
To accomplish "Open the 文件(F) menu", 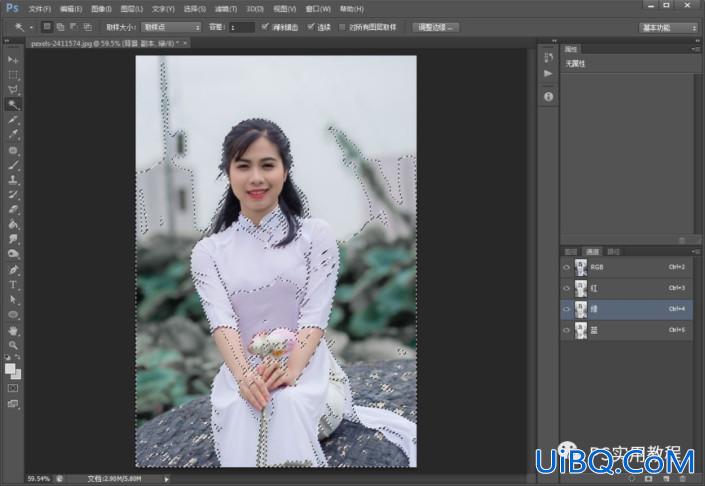I will (40, 9).
